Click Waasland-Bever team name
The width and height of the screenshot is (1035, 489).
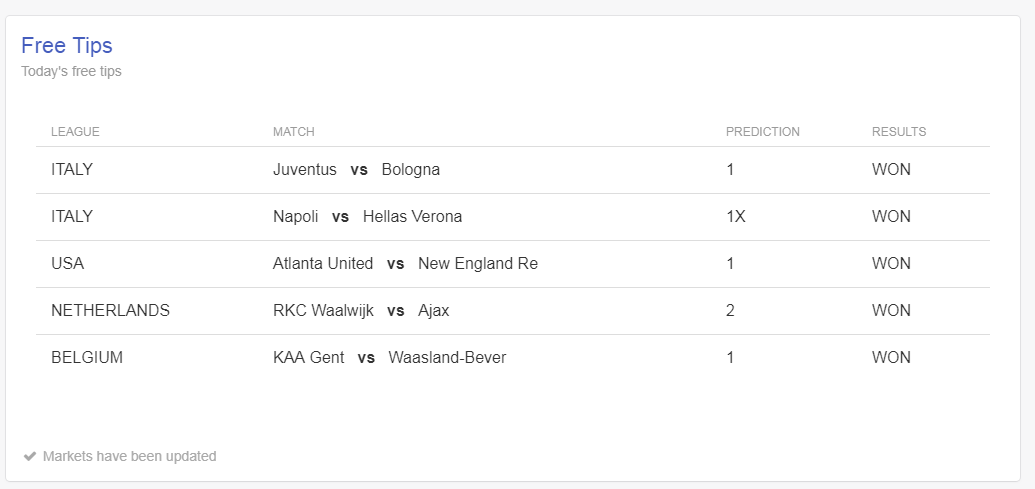(447, 357)
